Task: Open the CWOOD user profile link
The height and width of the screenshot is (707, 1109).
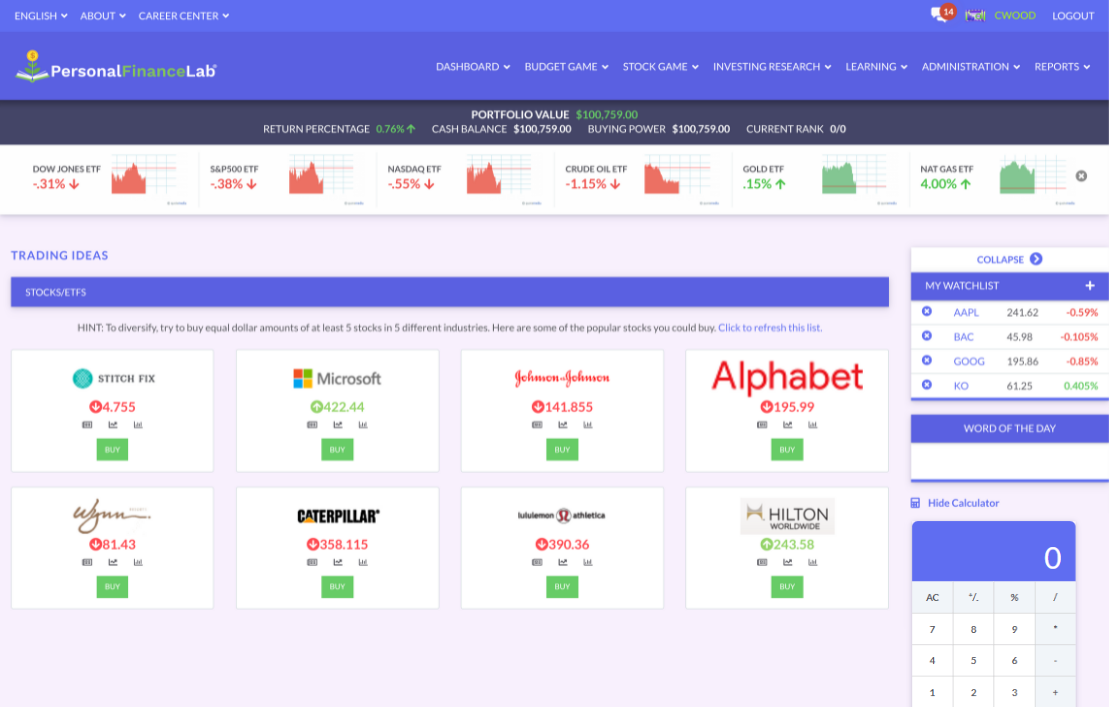Action: click(x=1015, y=16)
